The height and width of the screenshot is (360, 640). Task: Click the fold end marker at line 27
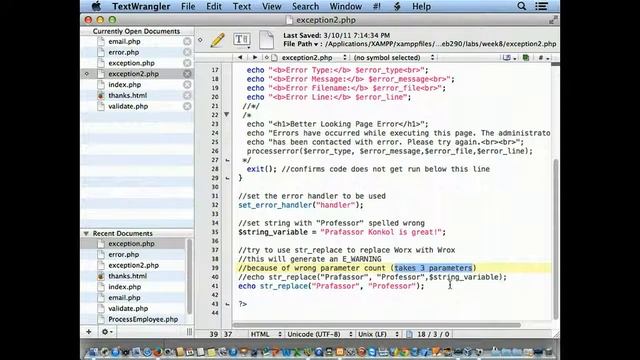point(227,160)
